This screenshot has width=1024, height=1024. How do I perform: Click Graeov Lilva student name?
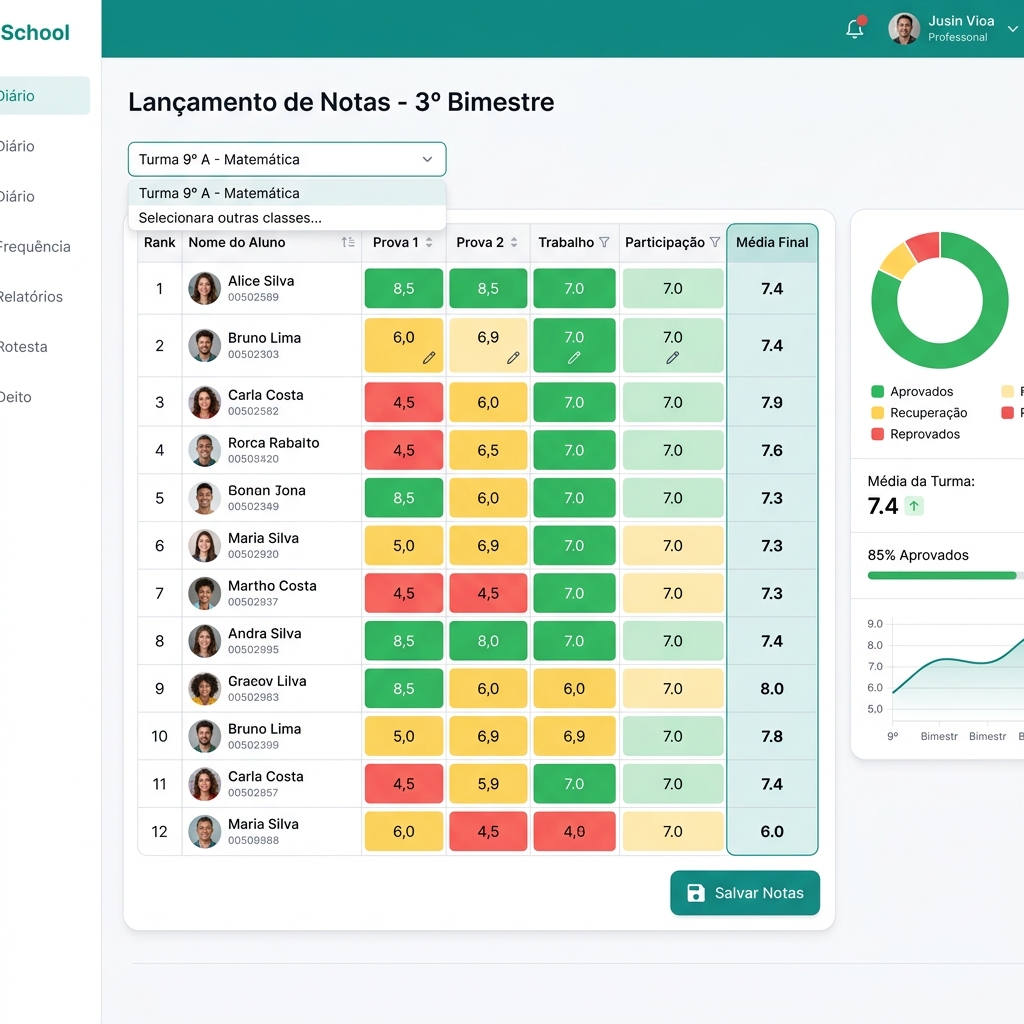click(x=266, y=682)
